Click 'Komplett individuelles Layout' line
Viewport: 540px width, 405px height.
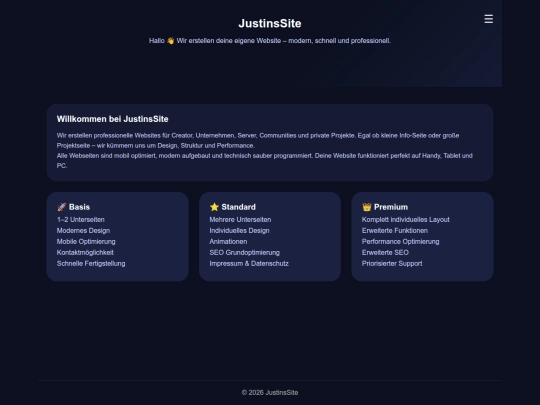(406, 220)
